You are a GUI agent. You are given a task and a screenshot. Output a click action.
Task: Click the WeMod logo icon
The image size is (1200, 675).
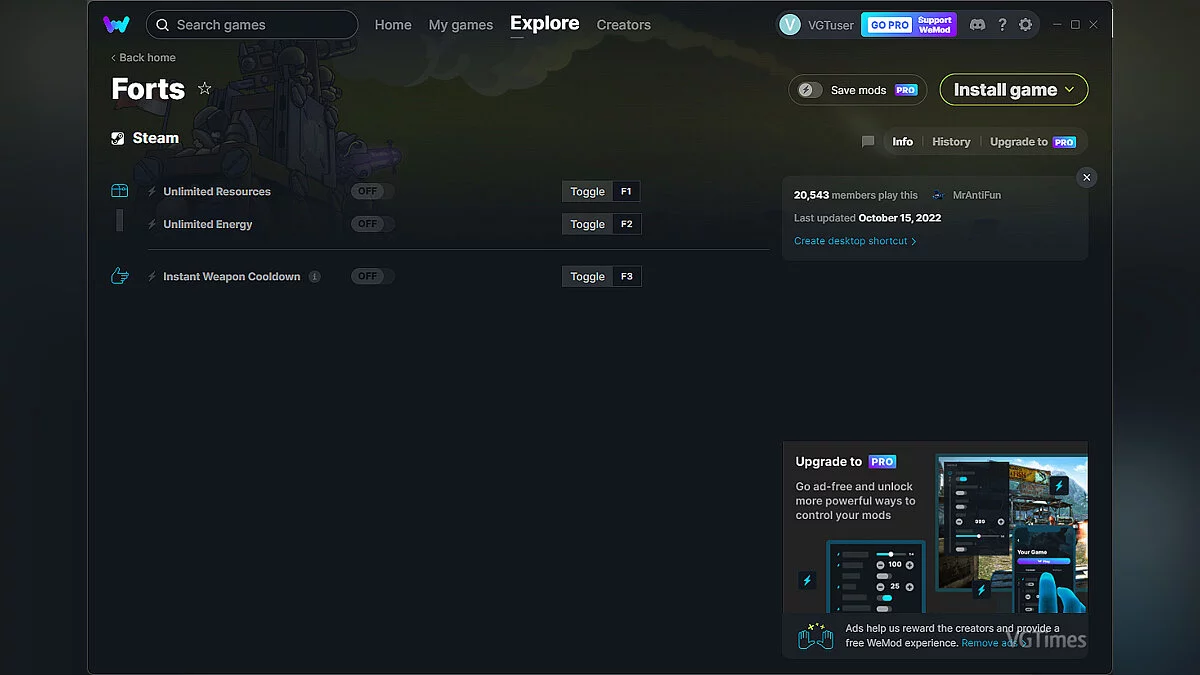116,25
